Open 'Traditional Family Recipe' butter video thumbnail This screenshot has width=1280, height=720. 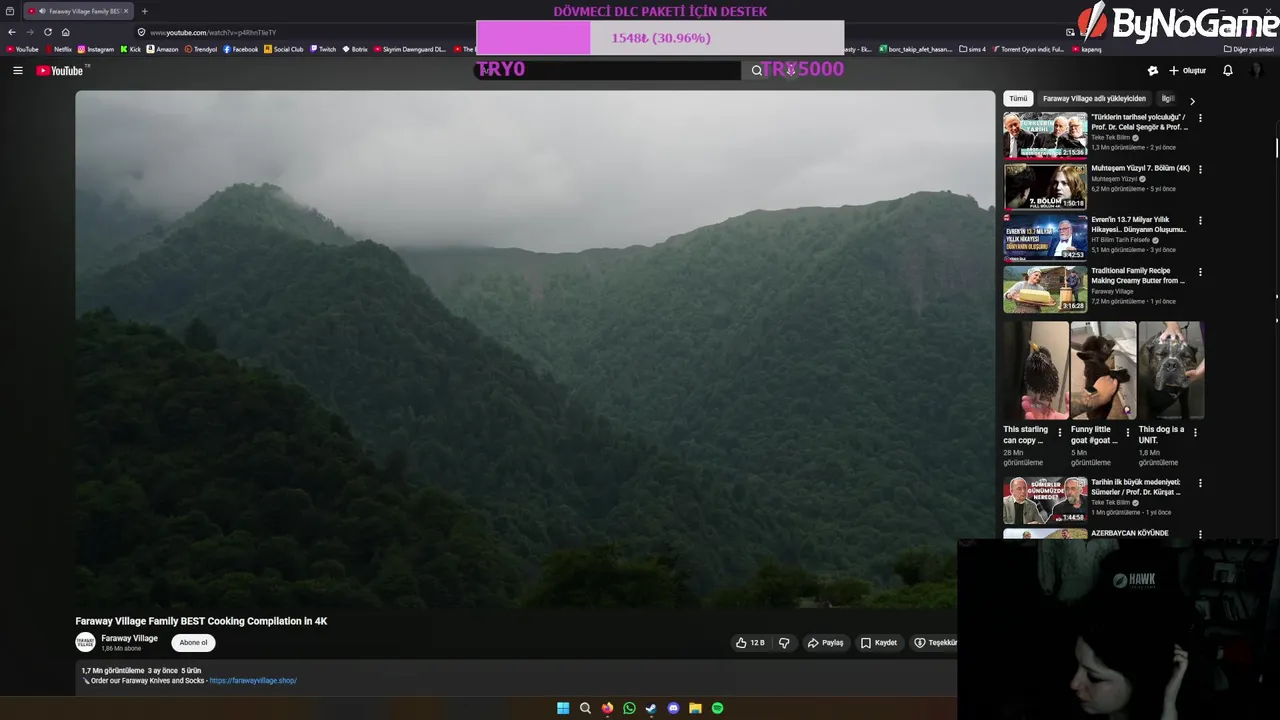point(1045,288)
